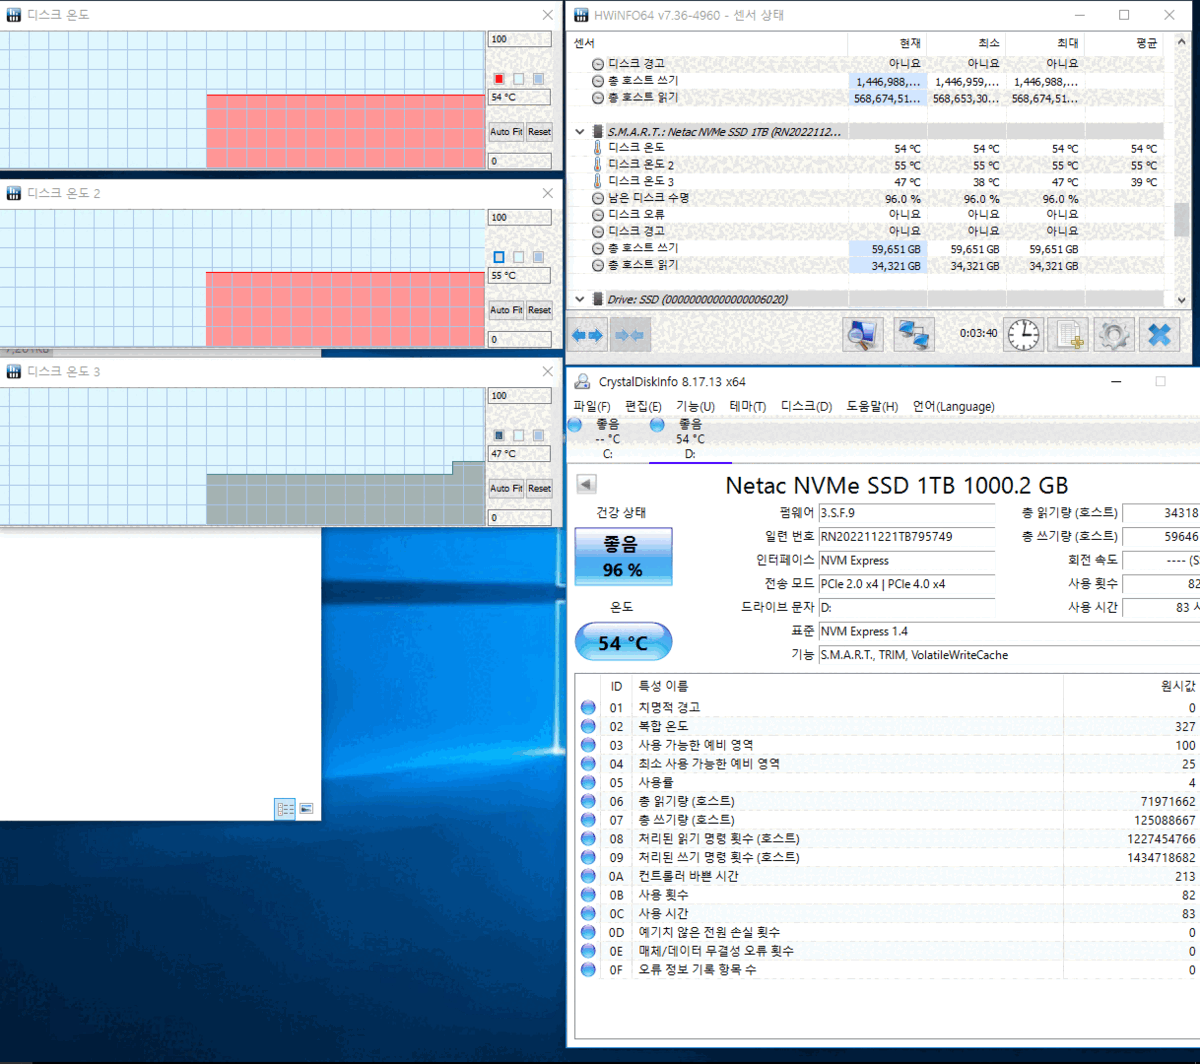Click the circle icon beside 남은 디스크 수명 row

(x=598, y=198)
